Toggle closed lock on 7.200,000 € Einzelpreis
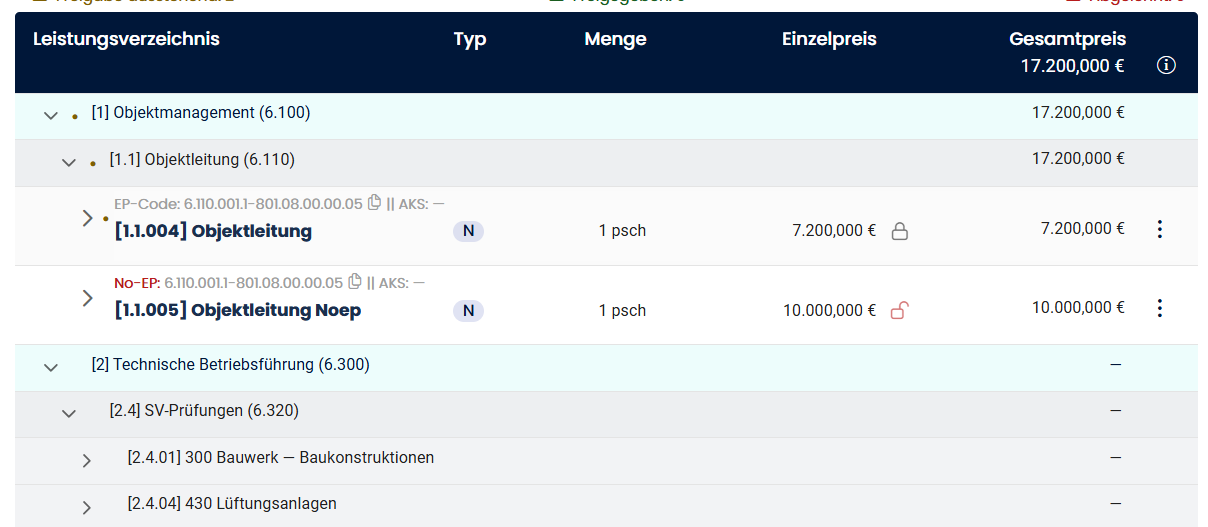Image resolution: width=1208 pixels, height=527 pixels. (899, 232)
